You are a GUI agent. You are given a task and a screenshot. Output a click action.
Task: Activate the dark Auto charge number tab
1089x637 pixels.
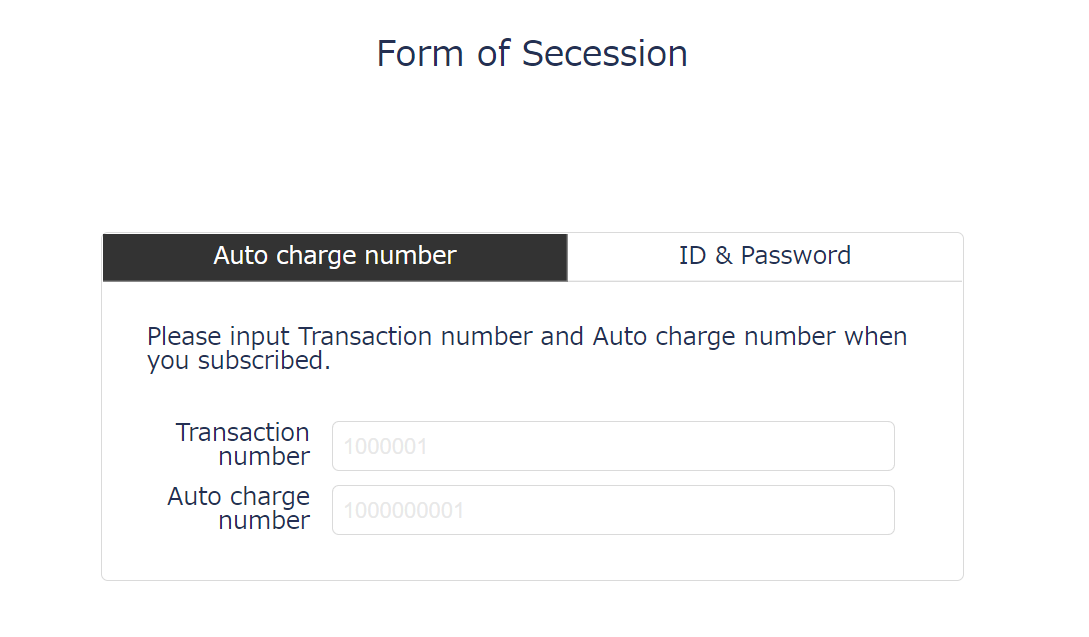[x=335, y=256]
